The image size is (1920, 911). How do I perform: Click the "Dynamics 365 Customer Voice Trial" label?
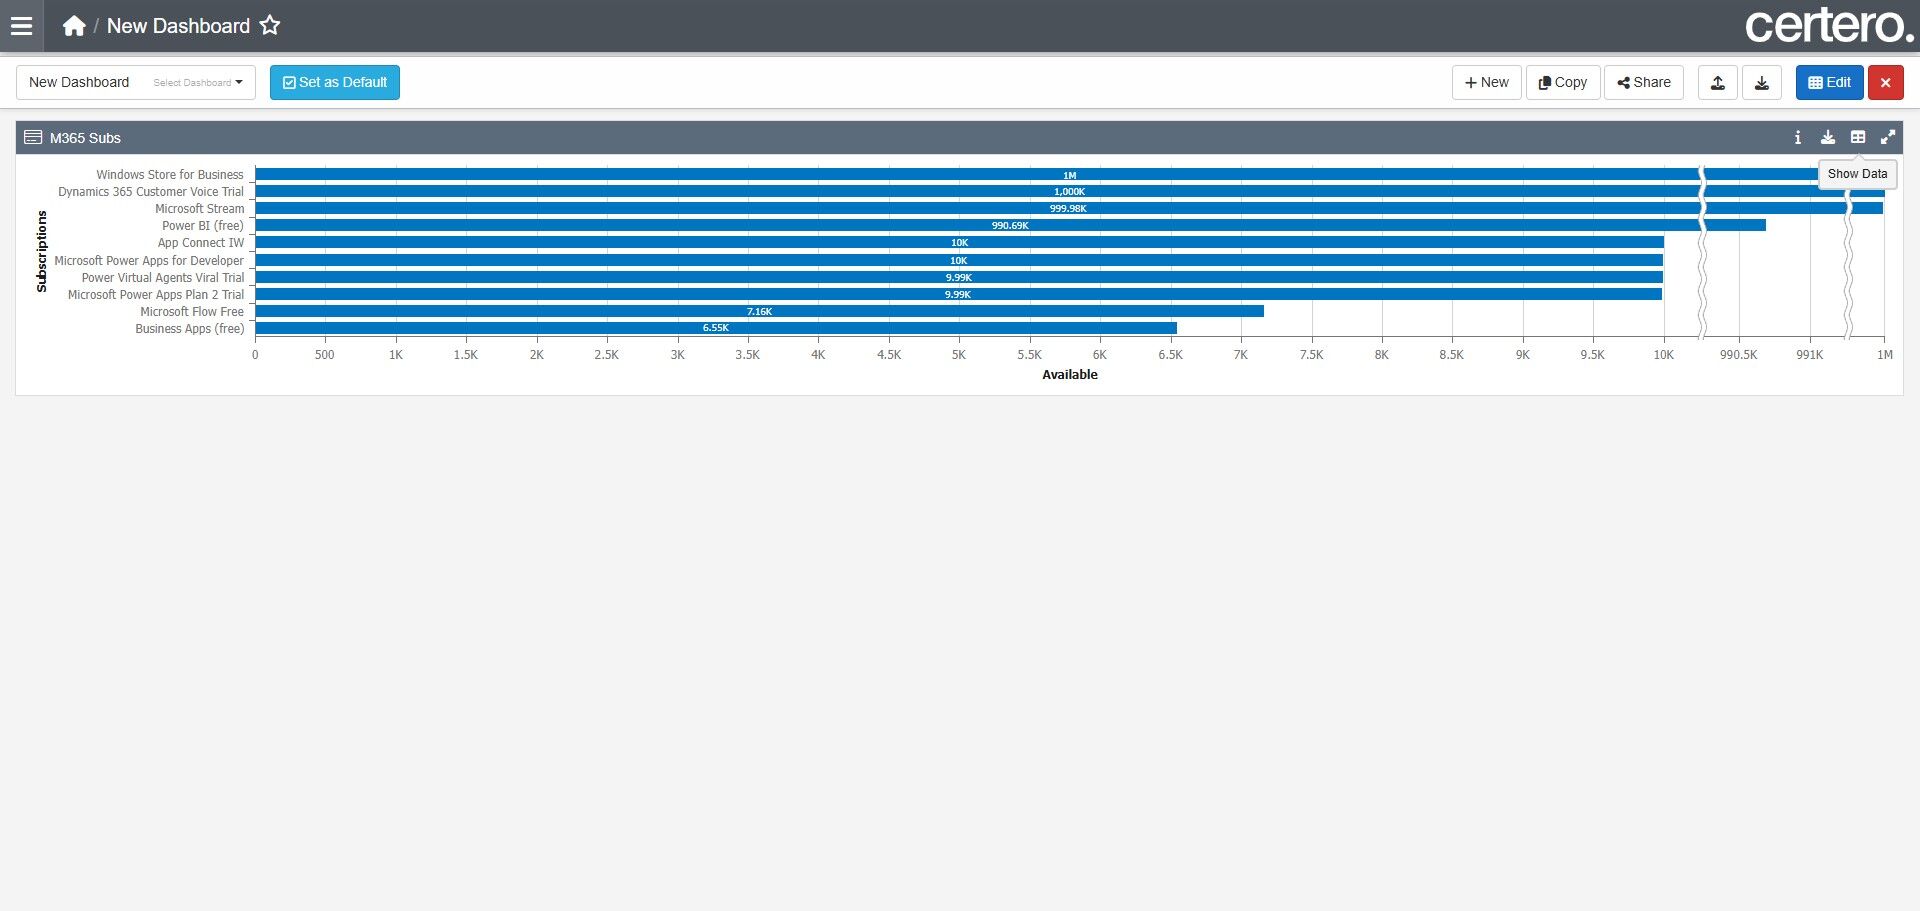coord(151,192)
